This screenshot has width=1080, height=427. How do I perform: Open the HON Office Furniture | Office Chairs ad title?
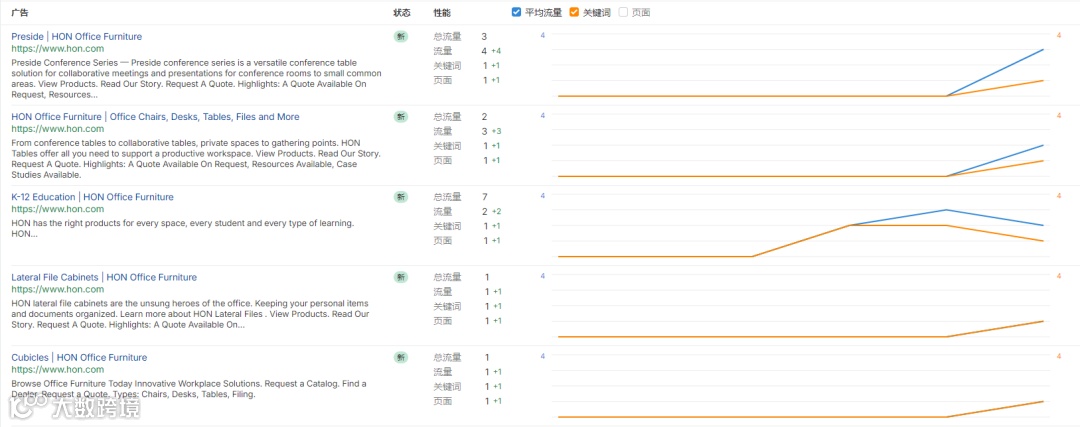(156, 117)
